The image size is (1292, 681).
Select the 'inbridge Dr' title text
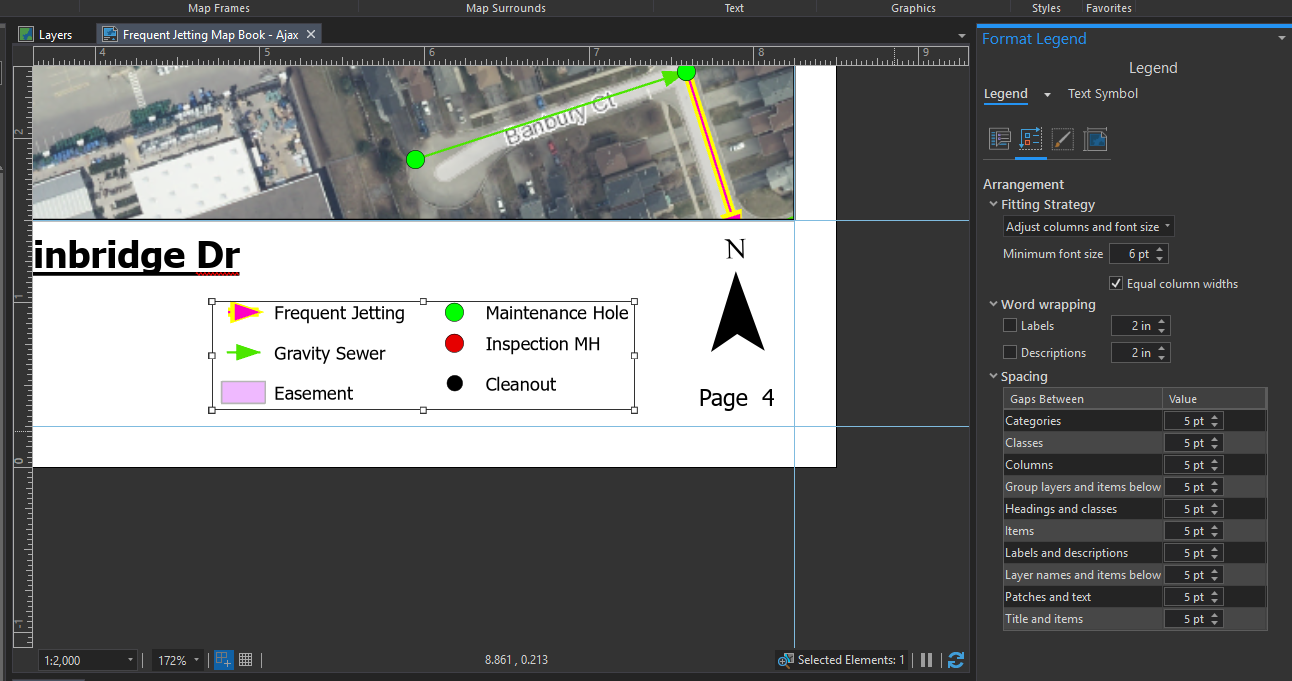pos(136,256)
